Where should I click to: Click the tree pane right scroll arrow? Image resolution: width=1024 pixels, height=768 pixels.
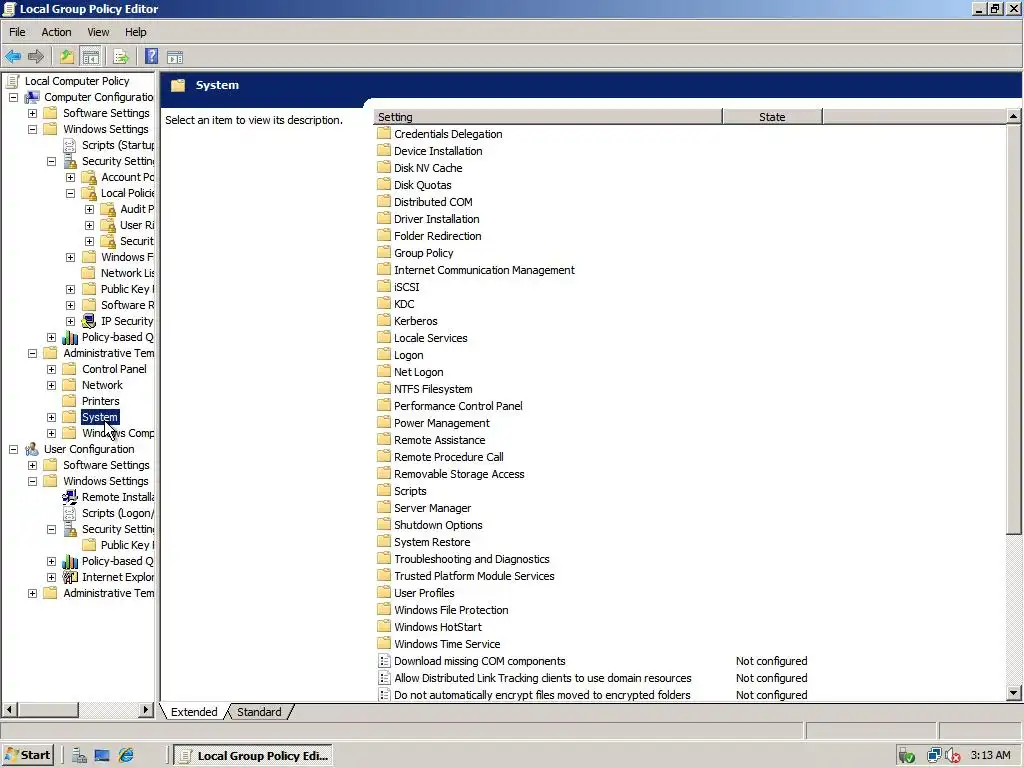(146, 709)
